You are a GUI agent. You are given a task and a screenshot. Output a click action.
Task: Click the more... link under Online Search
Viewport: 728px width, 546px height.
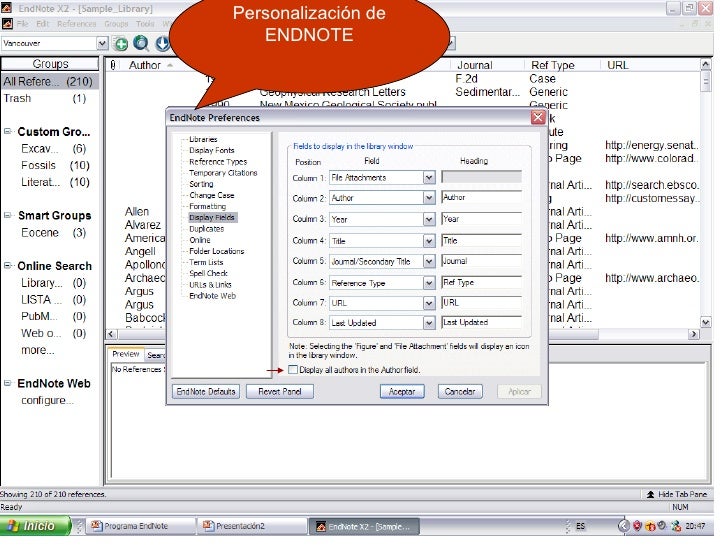pos(38,350)
